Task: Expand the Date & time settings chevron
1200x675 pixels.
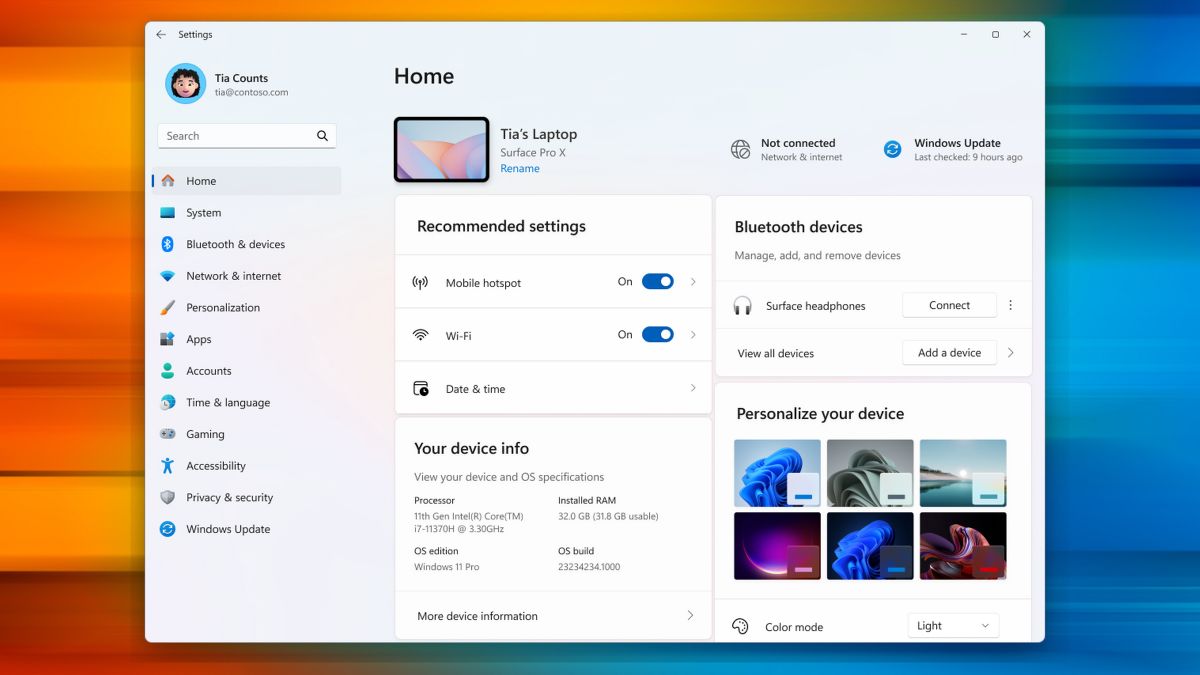Action: coord(691,388)
